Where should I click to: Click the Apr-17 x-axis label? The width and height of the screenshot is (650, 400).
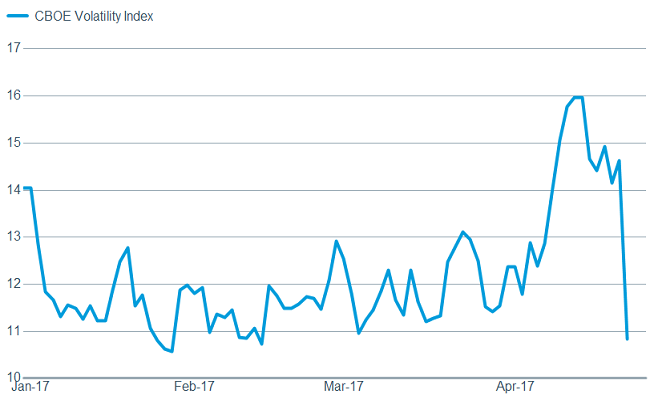click(x=515, y=386)
